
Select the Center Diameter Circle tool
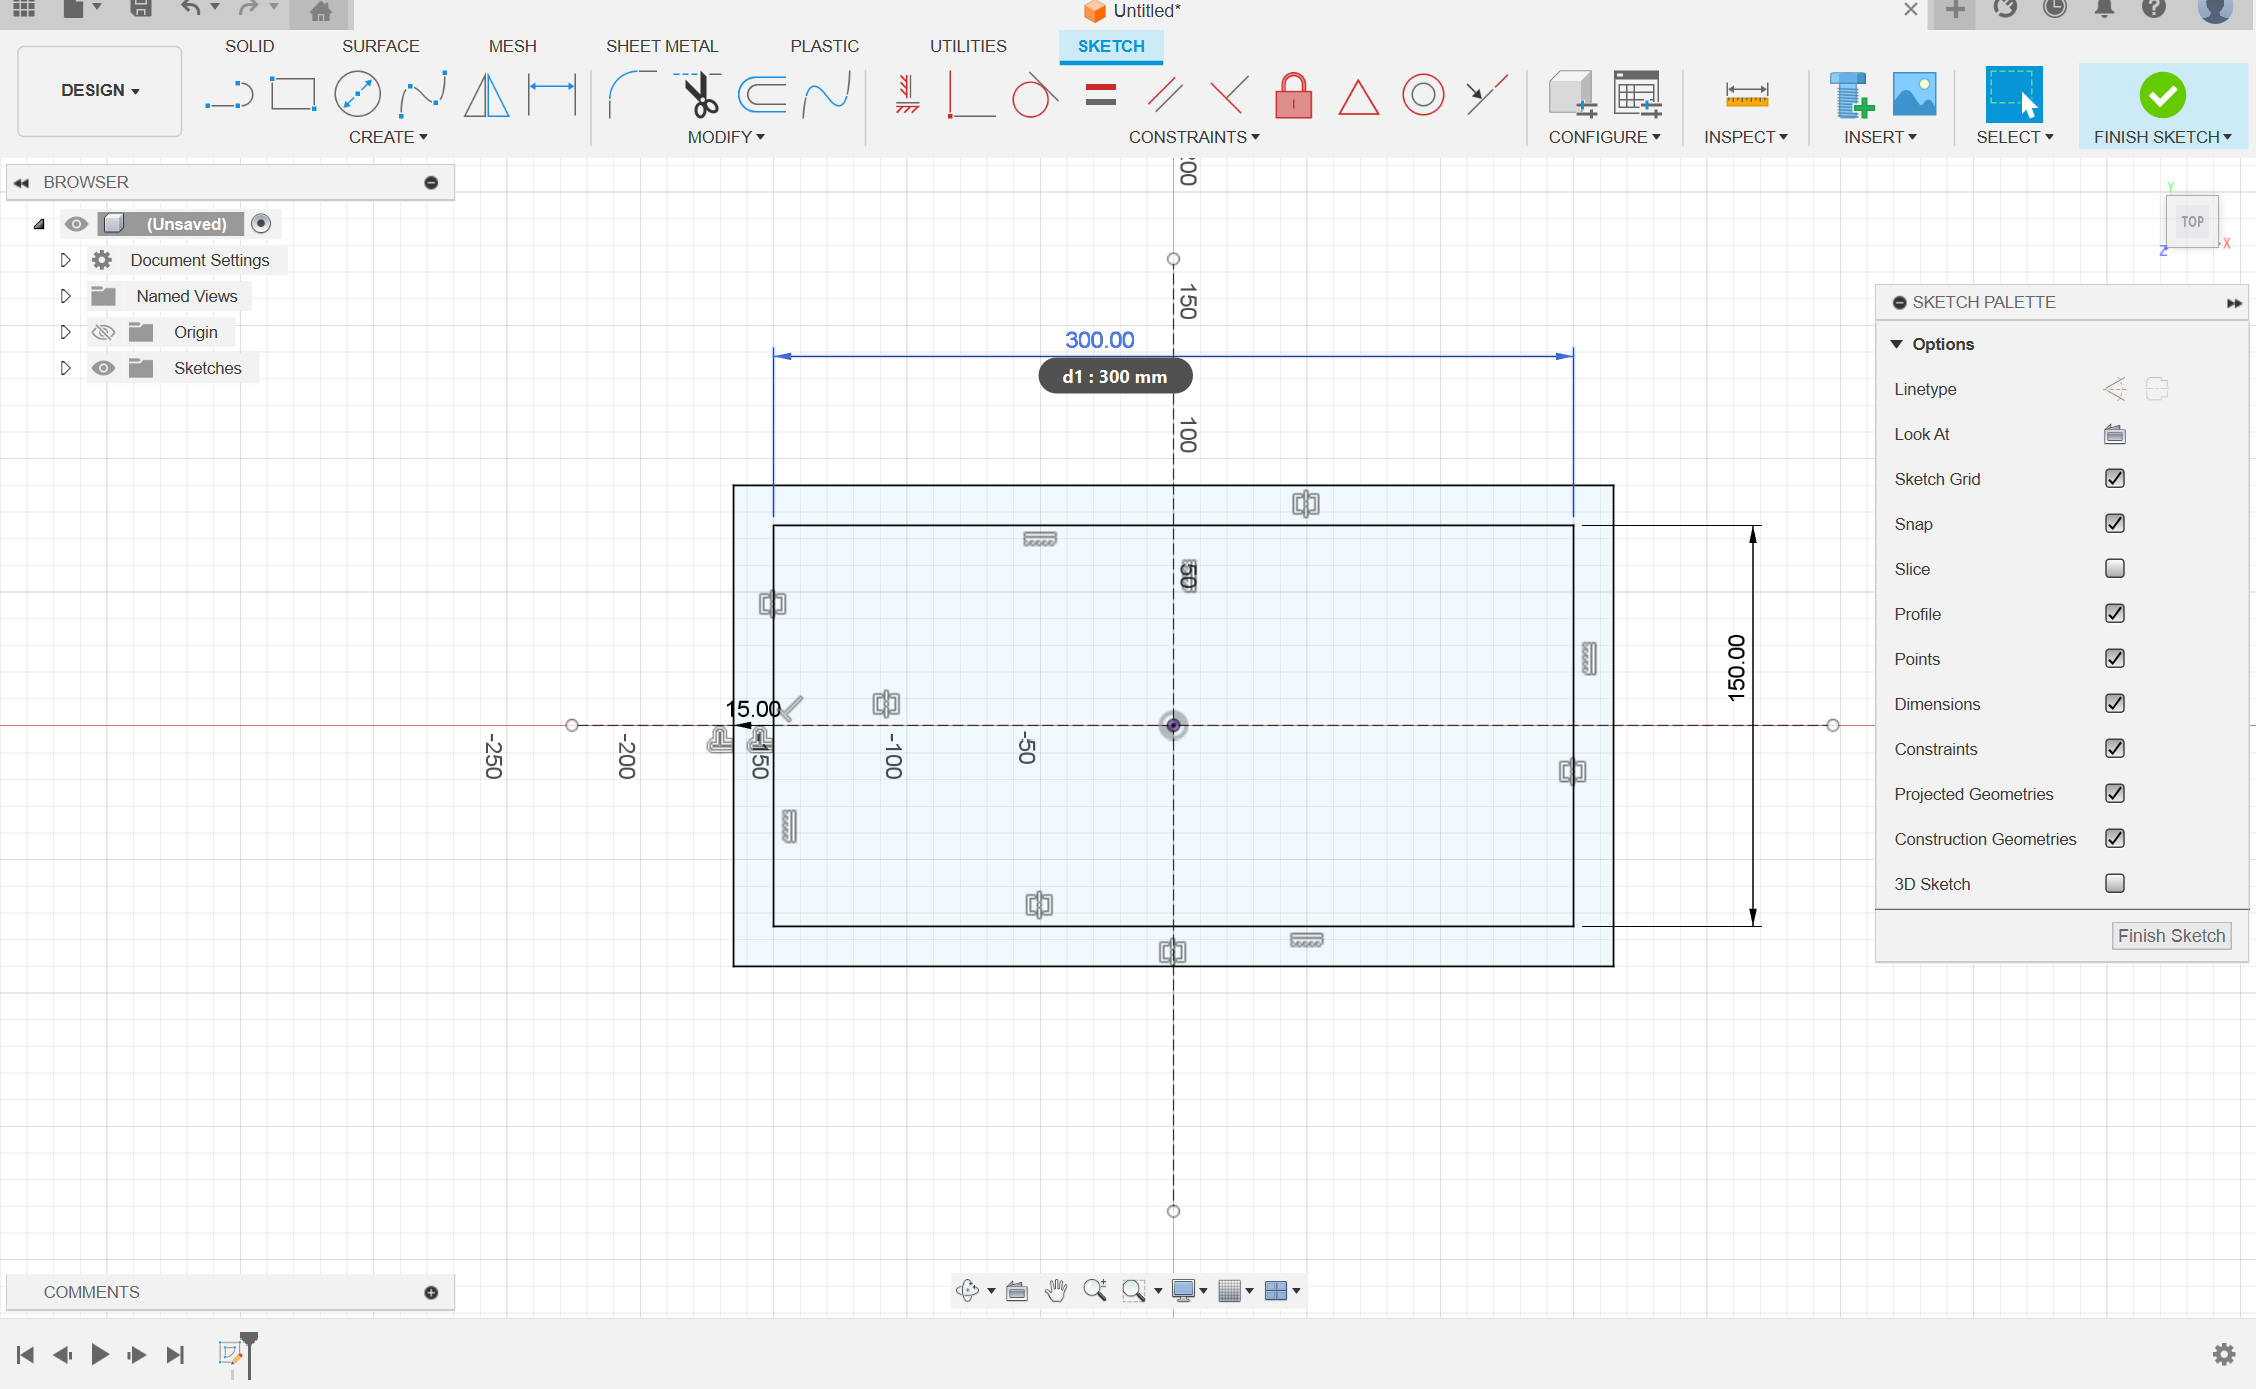tap(357, 95)
